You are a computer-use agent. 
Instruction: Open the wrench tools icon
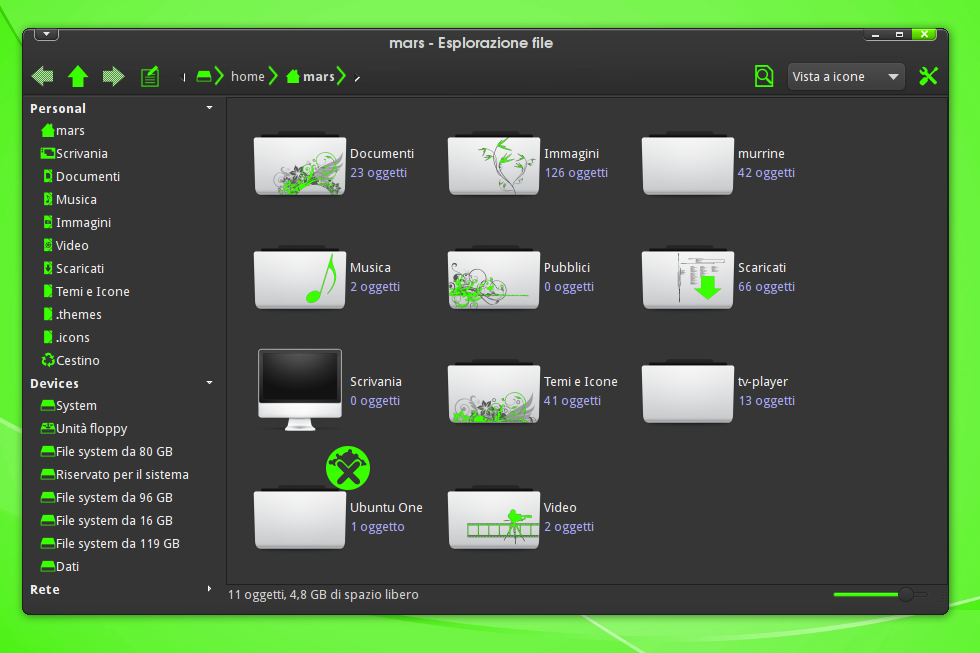[928, 76]
